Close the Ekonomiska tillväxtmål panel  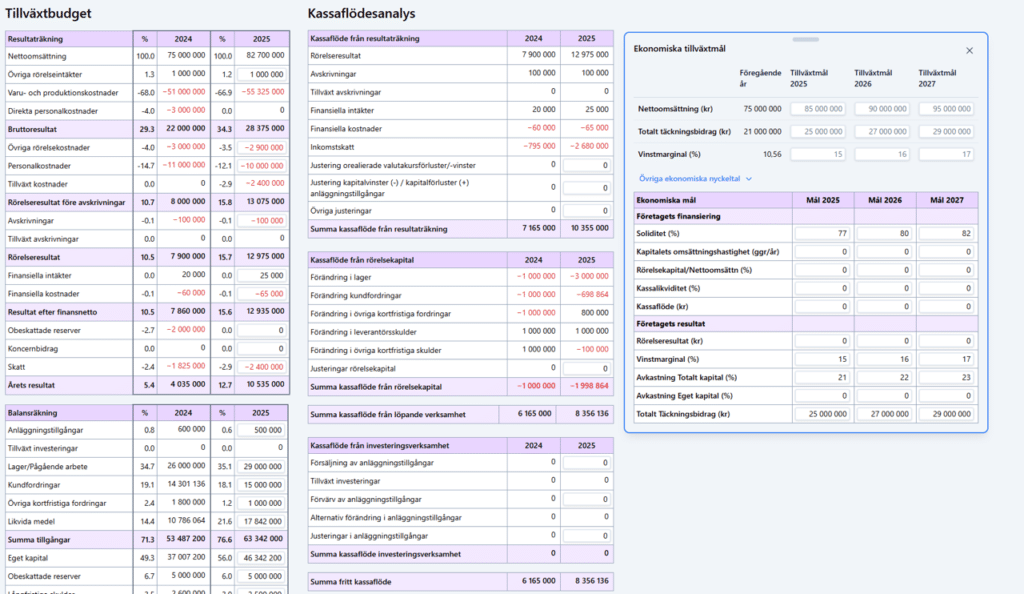tap(968, 50)
